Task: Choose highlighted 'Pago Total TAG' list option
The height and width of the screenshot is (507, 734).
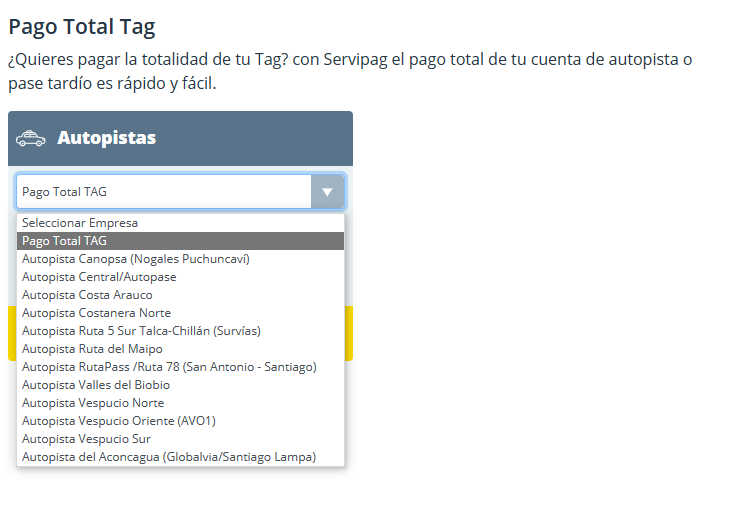Action: click(x=64, y=241)
